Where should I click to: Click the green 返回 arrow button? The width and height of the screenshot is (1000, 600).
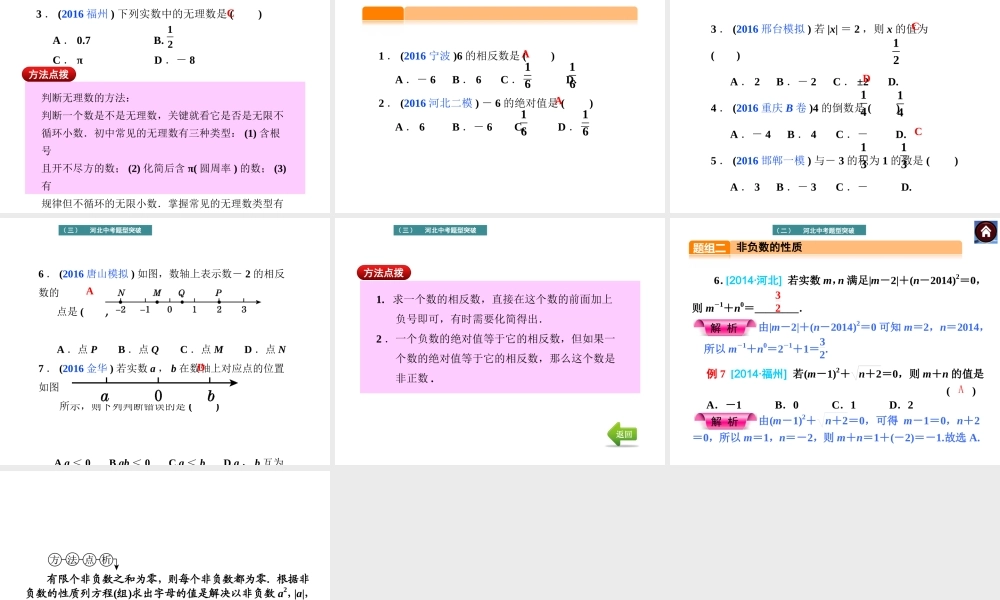[622, 434]
